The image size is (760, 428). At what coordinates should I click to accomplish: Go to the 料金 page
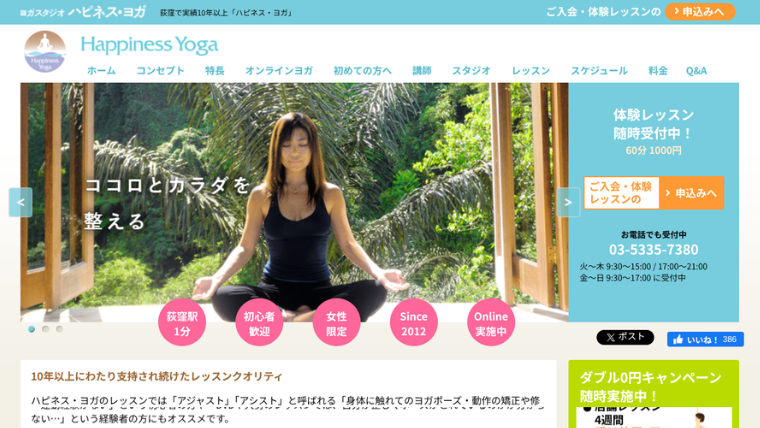click(x=658, y=71)
